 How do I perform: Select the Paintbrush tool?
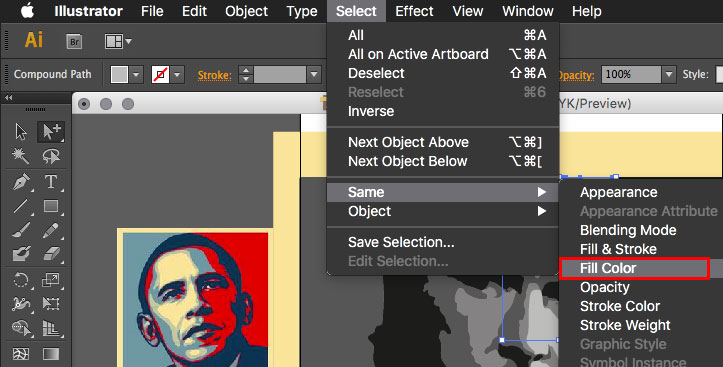pos(21,230)
